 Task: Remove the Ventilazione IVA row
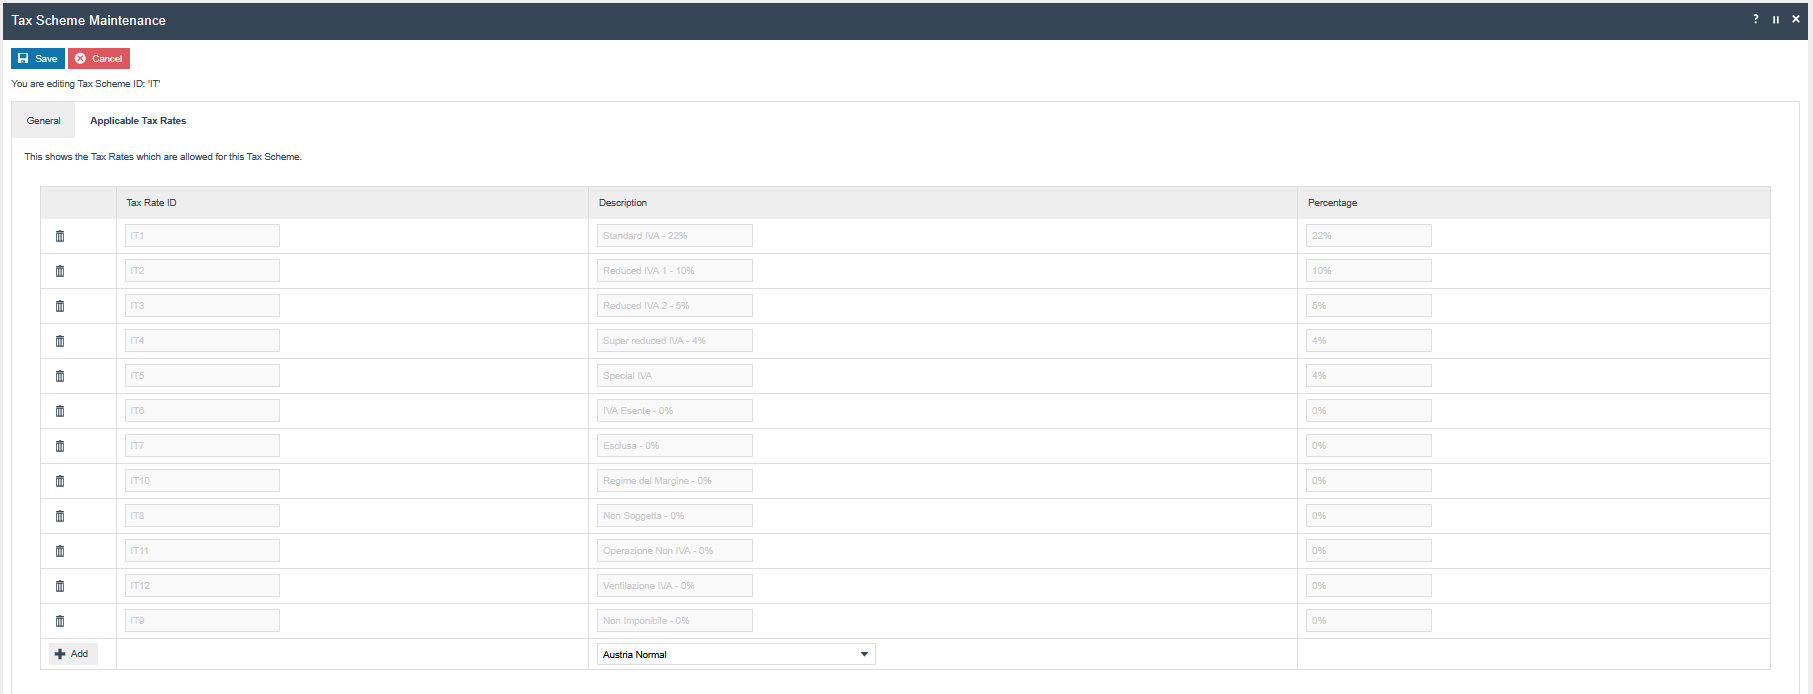[x=60, y=586]
